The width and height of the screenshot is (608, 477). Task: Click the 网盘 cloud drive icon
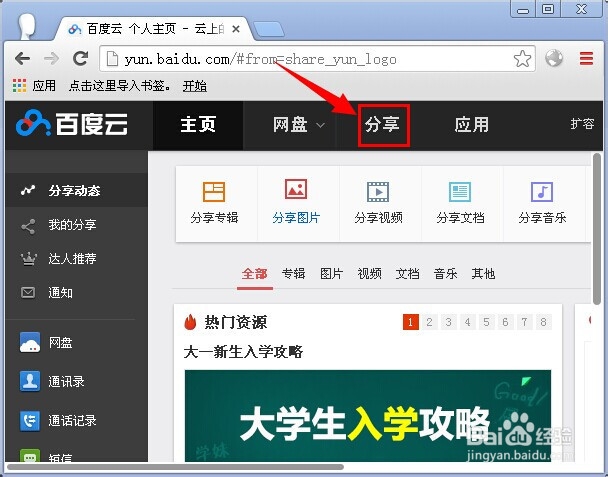pos(30,342)
